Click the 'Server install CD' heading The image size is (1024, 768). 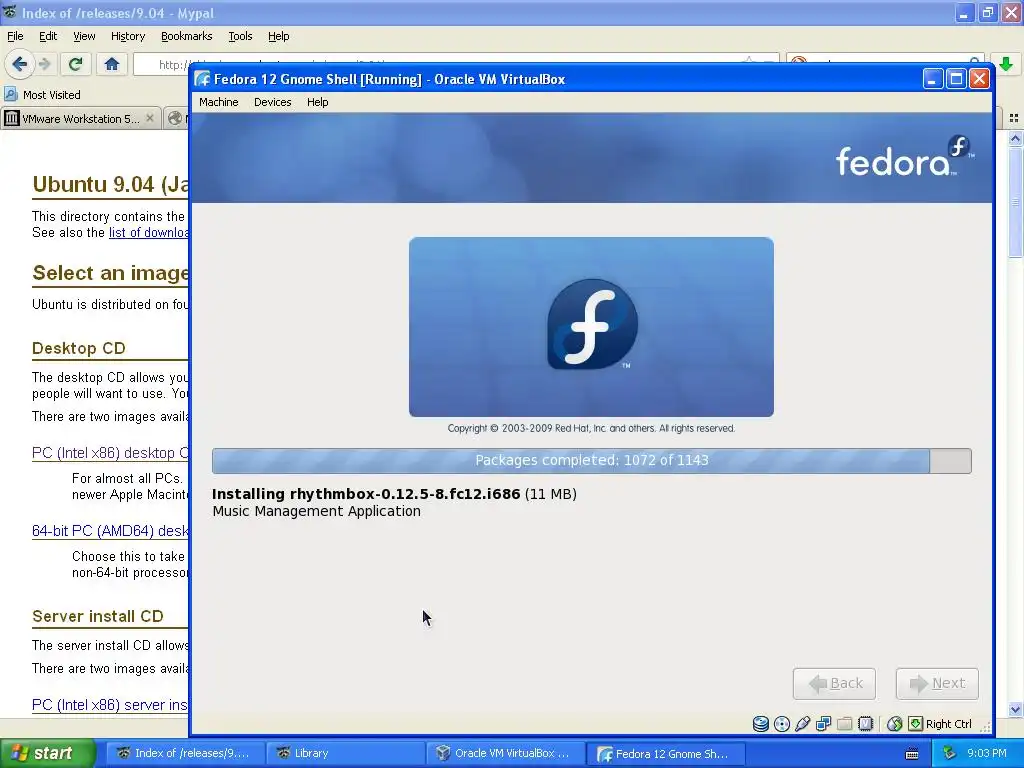click(98, 616)
